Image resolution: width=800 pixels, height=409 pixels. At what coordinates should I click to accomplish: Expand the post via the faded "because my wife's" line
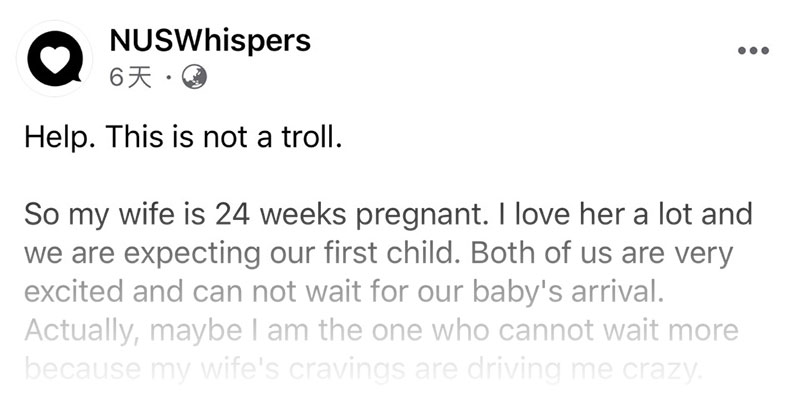(x=361, y=370)
